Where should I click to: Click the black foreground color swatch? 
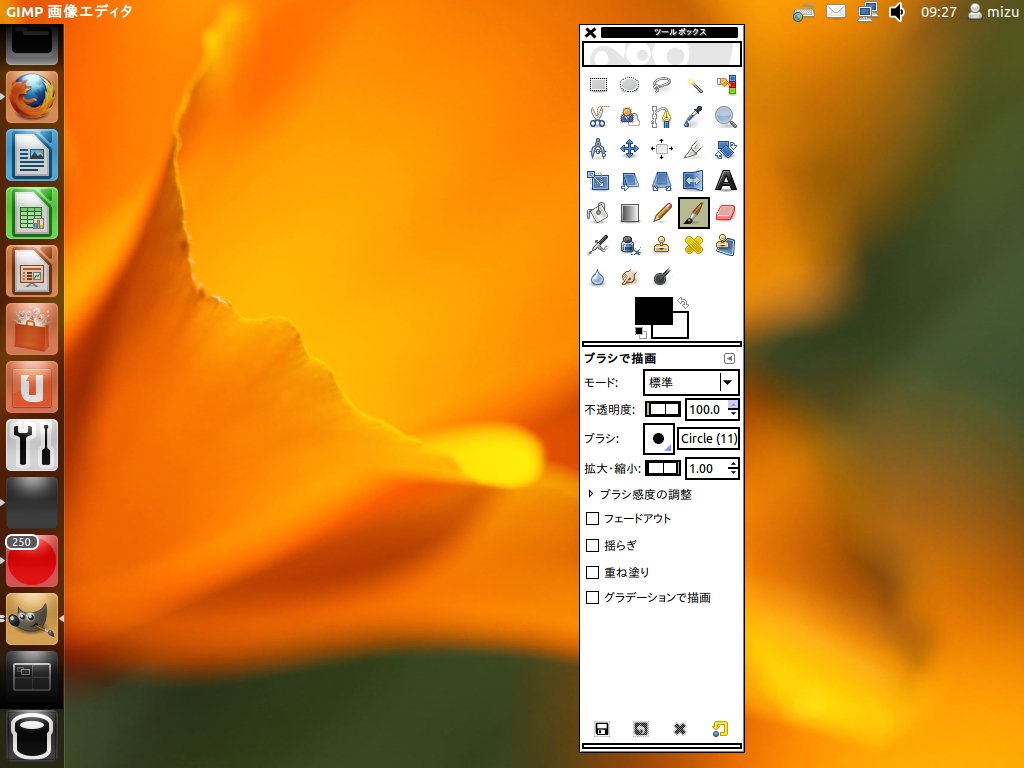pos(656,313)
